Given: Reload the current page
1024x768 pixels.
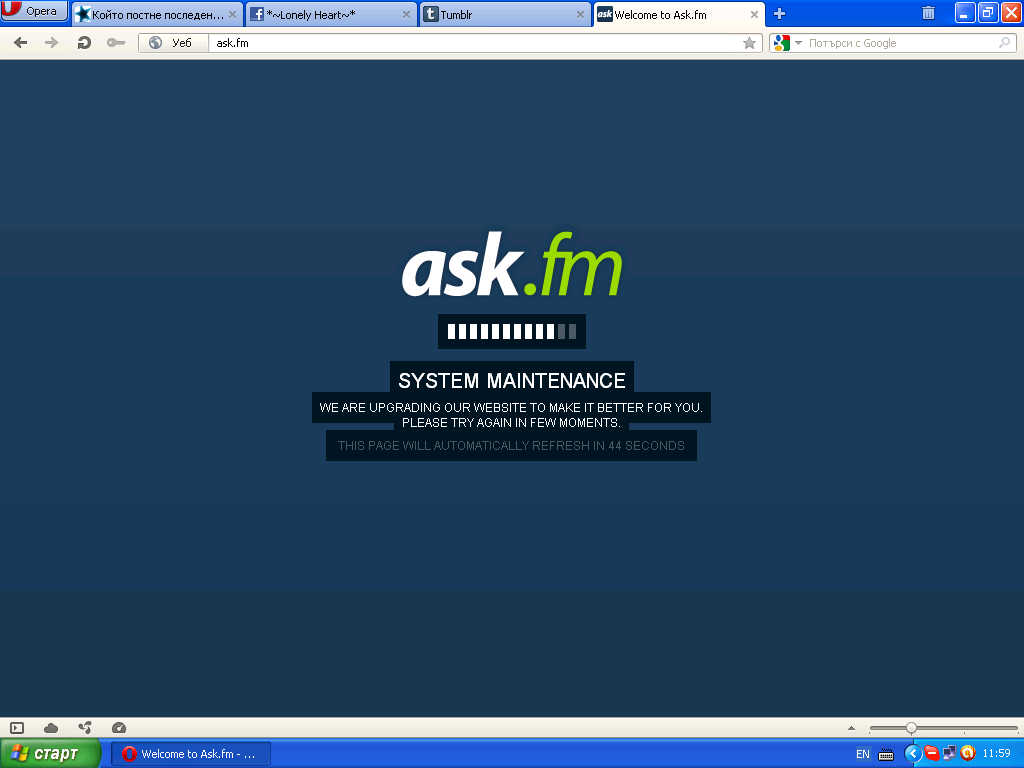Looking at the screenshot, I should click(x=84, y=43).
